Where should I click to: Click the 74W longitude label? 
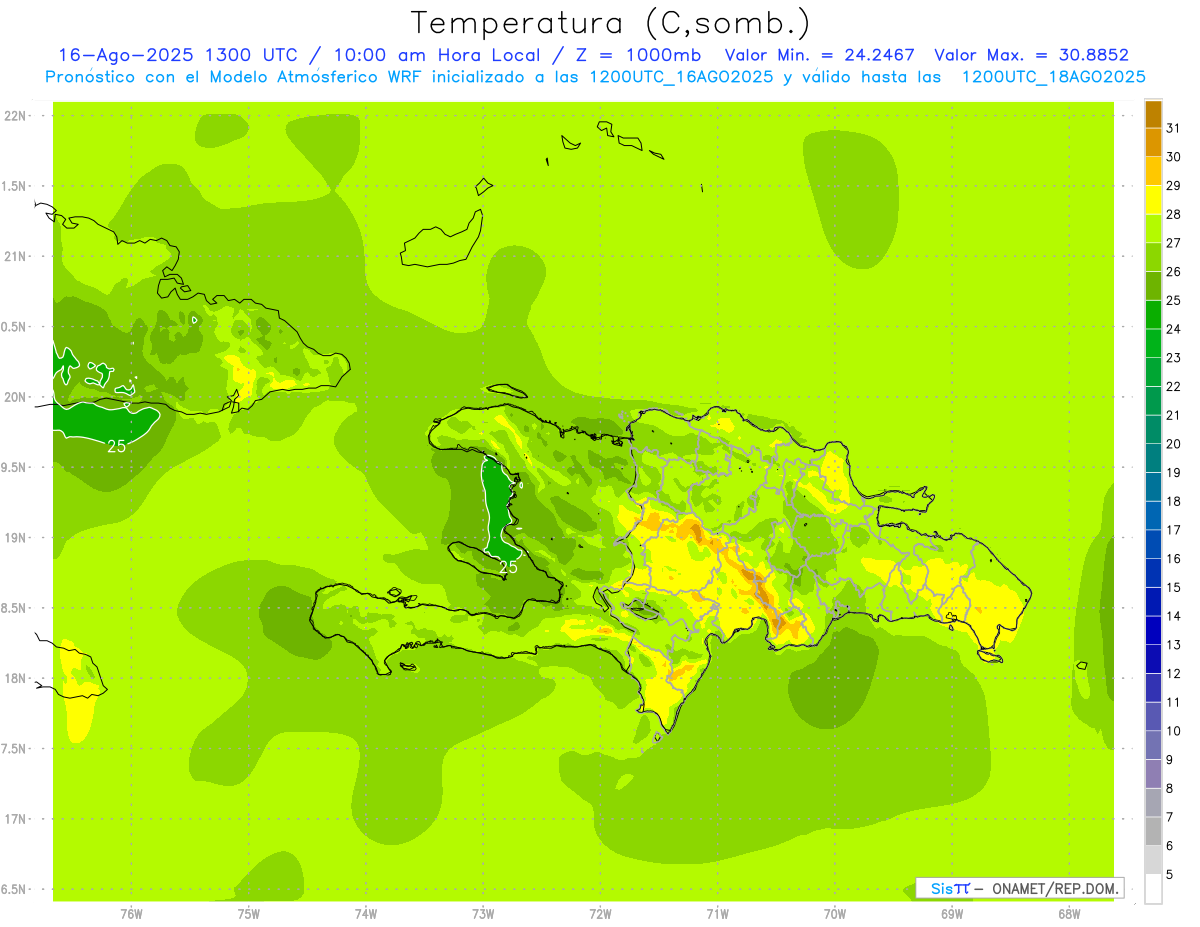[366, 914]
